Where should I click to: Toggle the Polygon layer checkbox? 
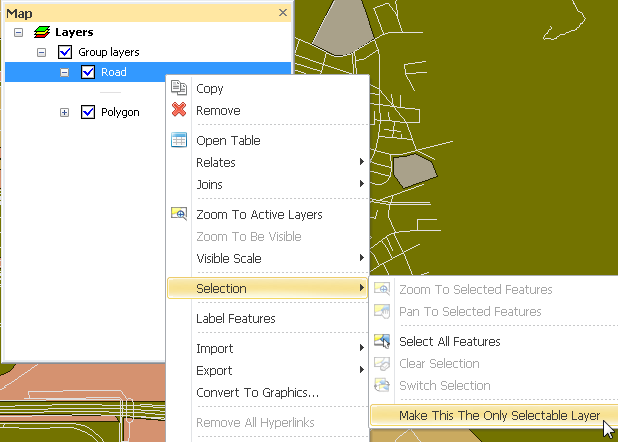tap(88, 112)
